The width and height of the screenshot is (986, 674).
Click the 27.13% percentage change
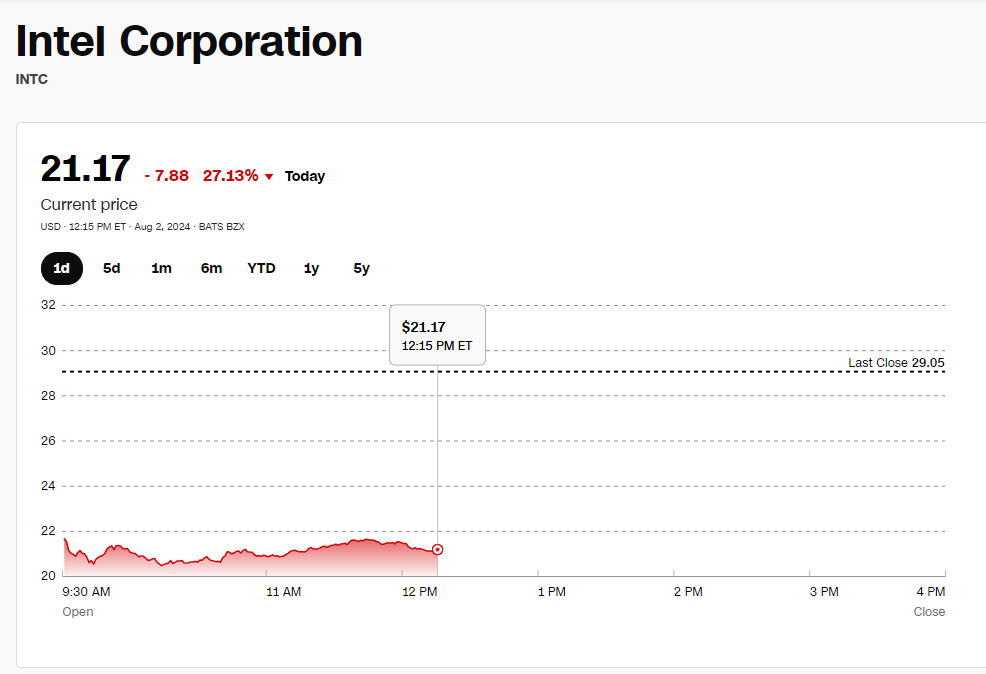(x=230, y=176)
